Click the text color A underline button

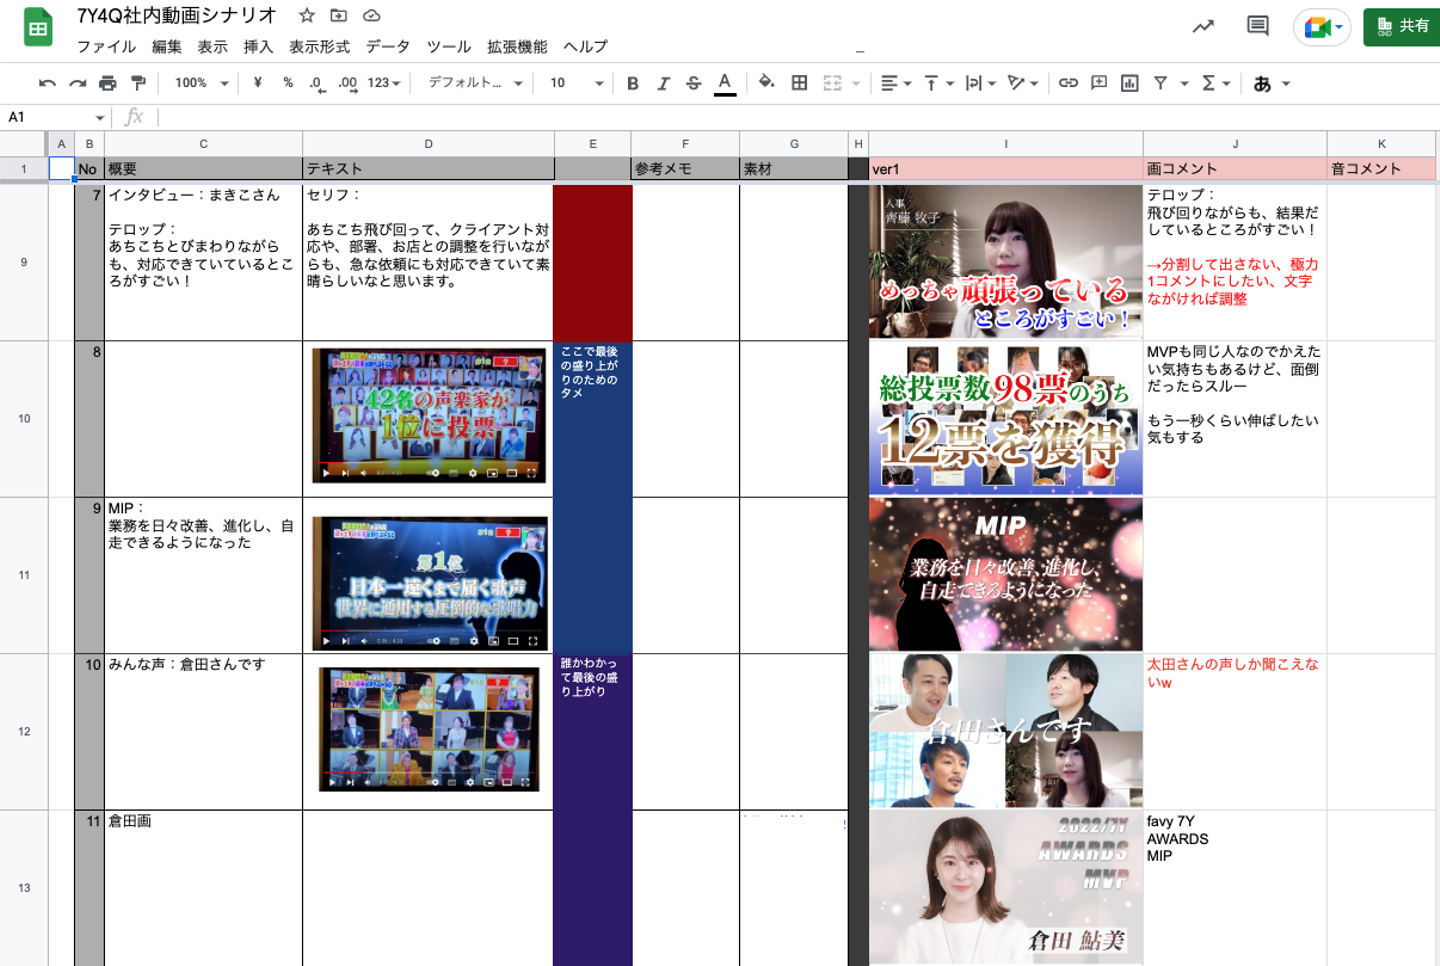725,83
